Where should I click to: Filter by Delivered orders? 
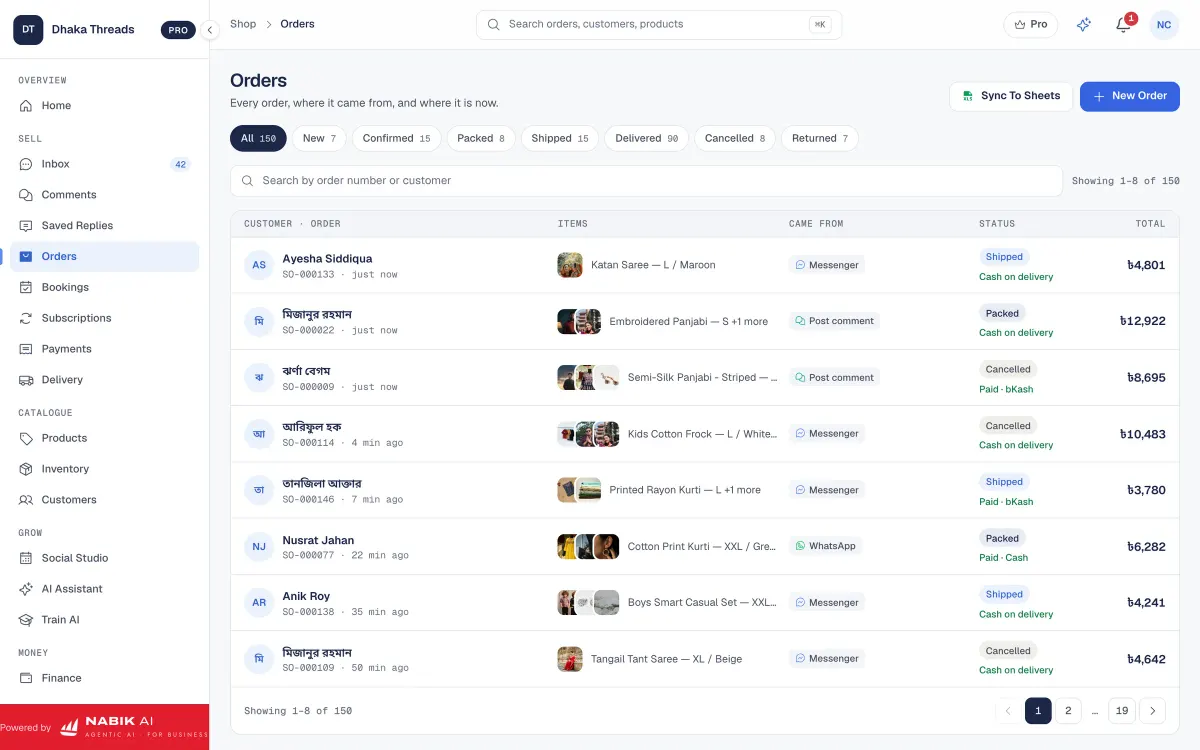(646, 138)
